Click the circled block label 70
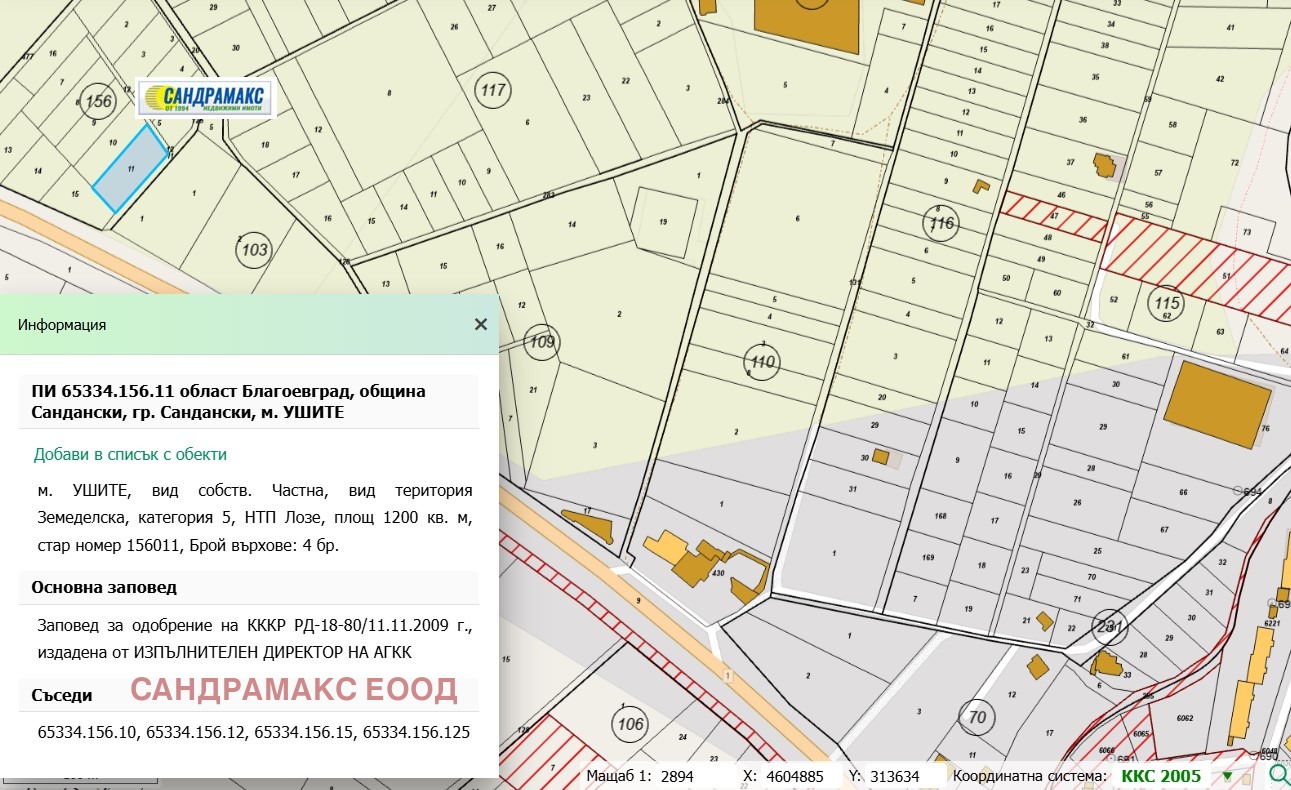This screenshot has height=790, width=1291. (x=977, y=717)
